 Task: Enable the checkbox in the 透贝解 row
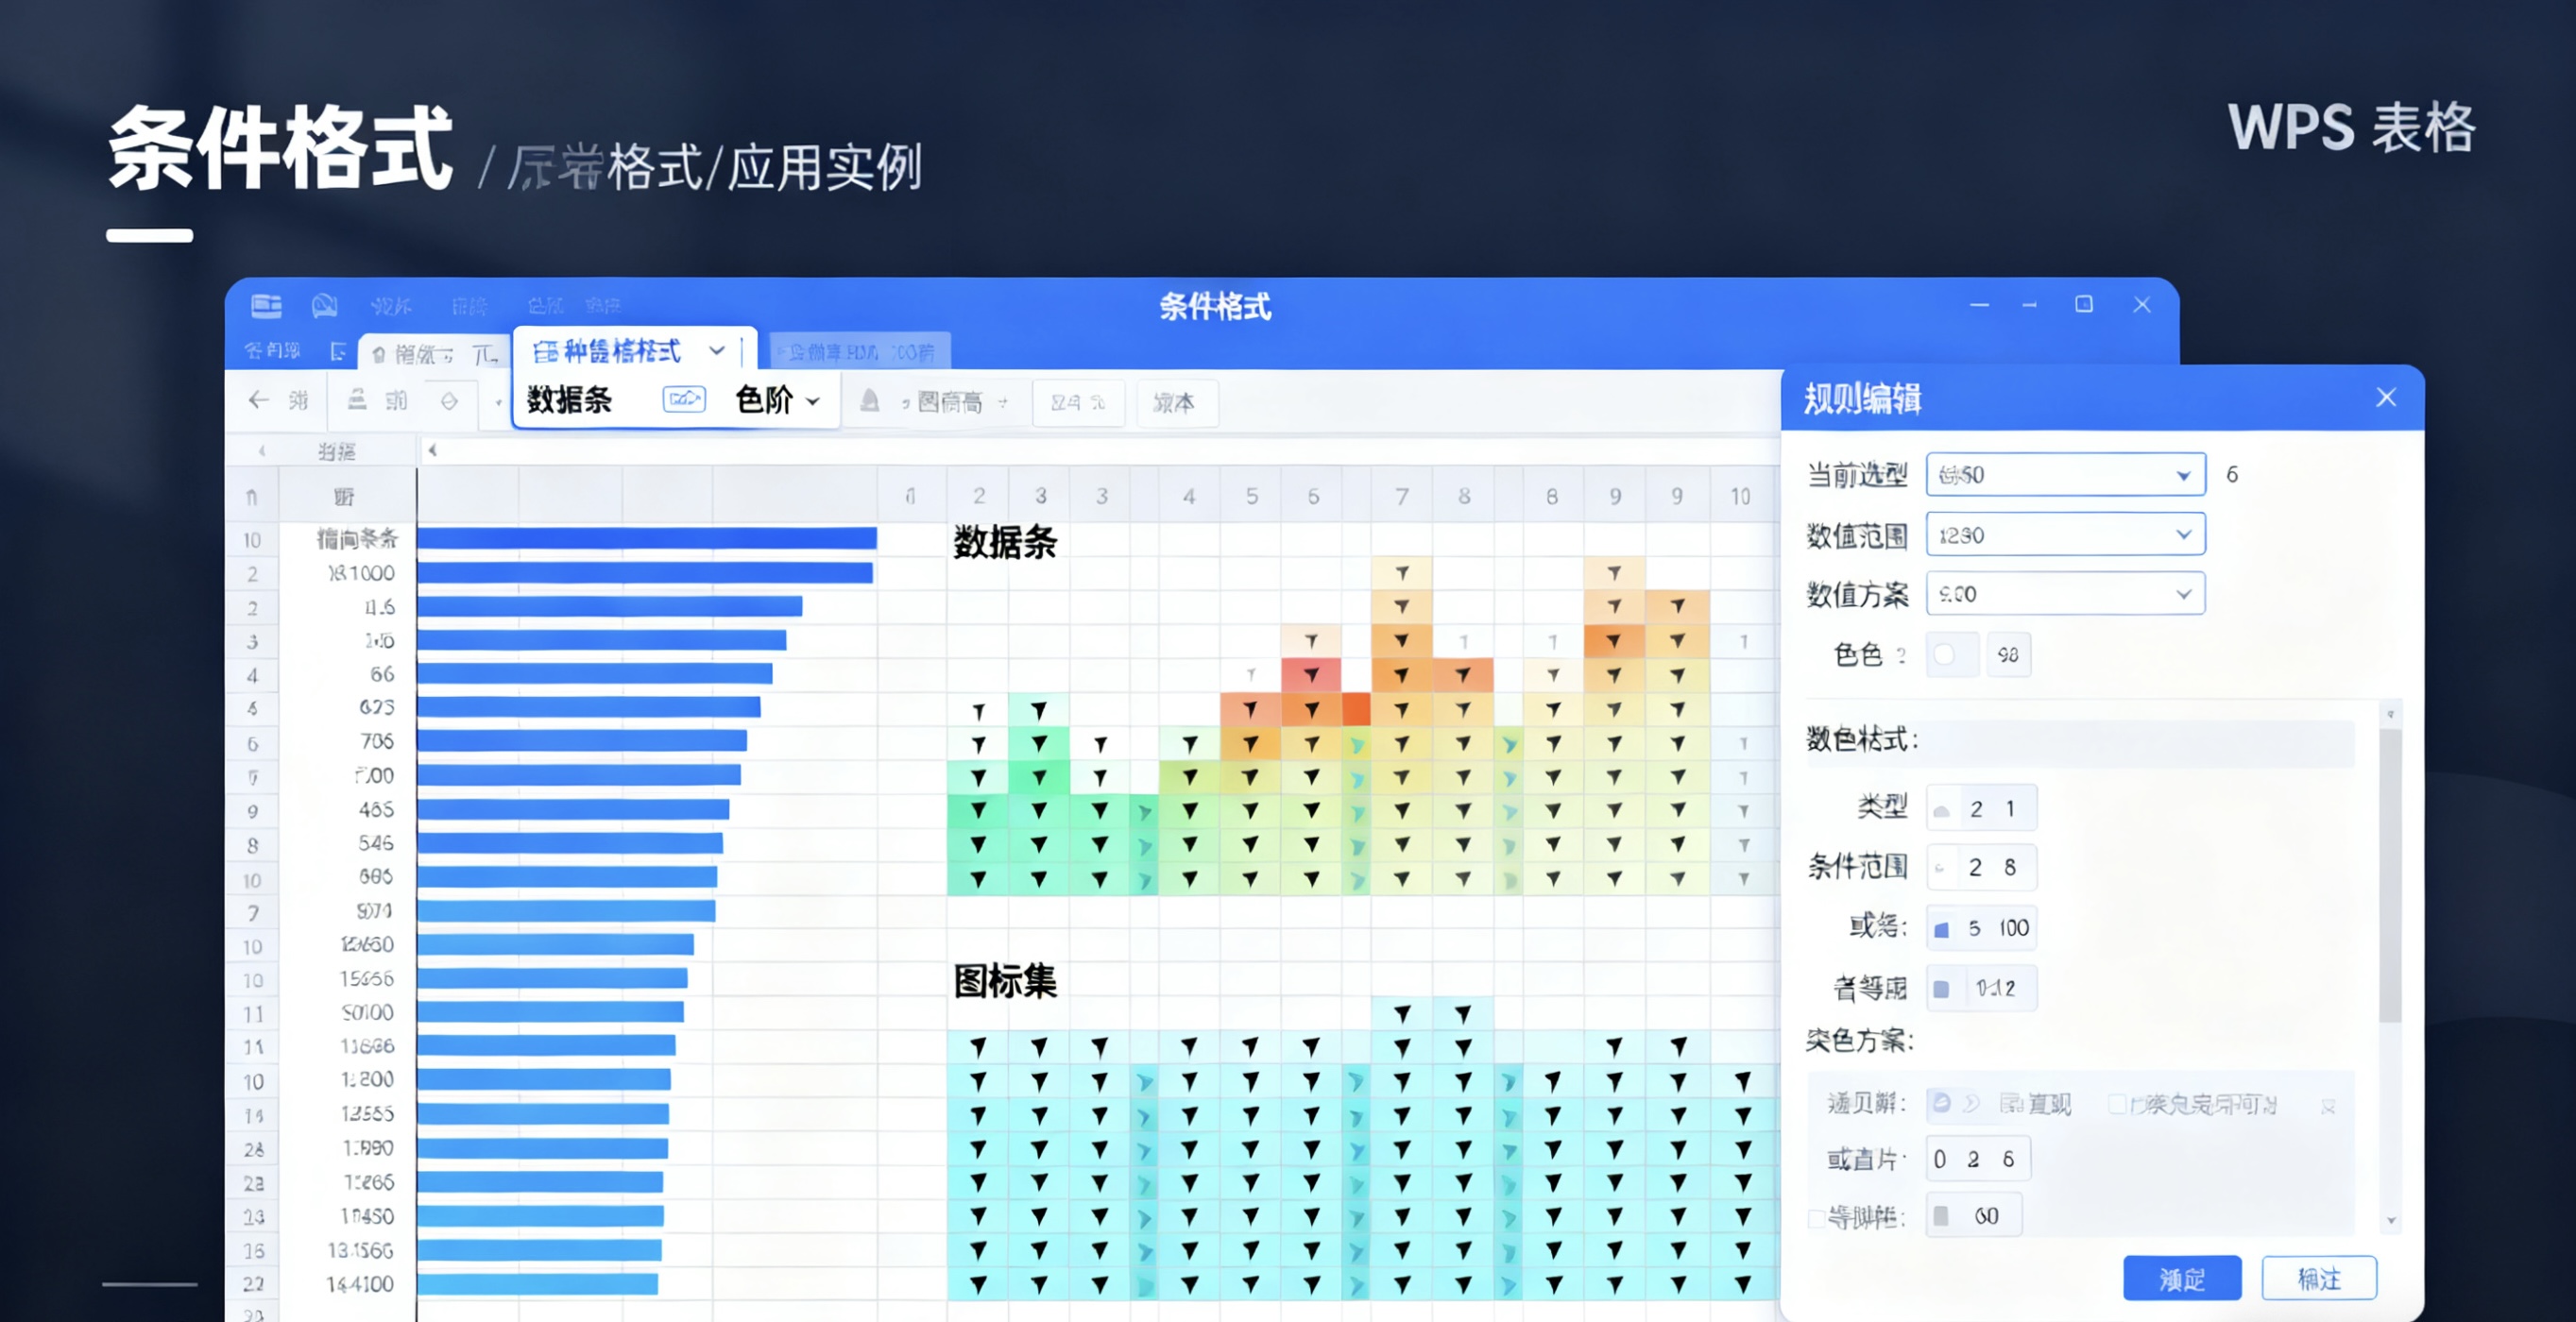[x=2120, y=1106]
